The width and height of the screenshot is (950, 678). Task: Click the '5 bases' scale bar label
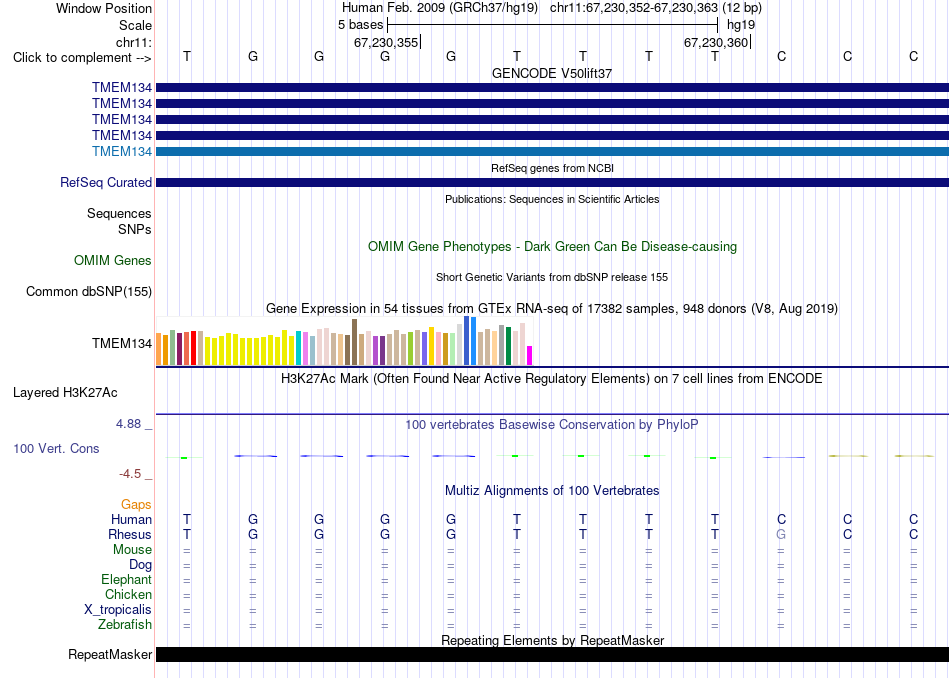[x=360, y=25]
